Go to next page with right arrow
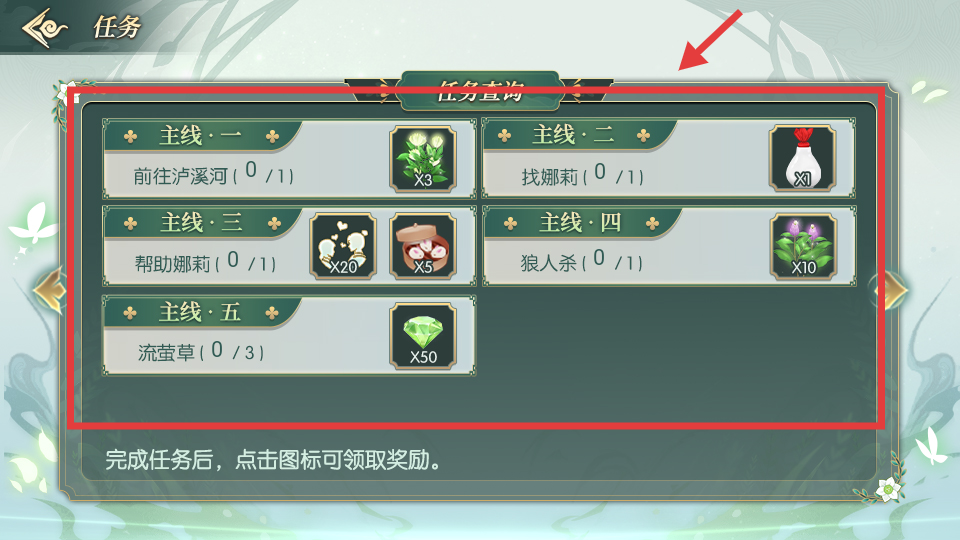Screen dimensions: 960x540 pos(890,290)
